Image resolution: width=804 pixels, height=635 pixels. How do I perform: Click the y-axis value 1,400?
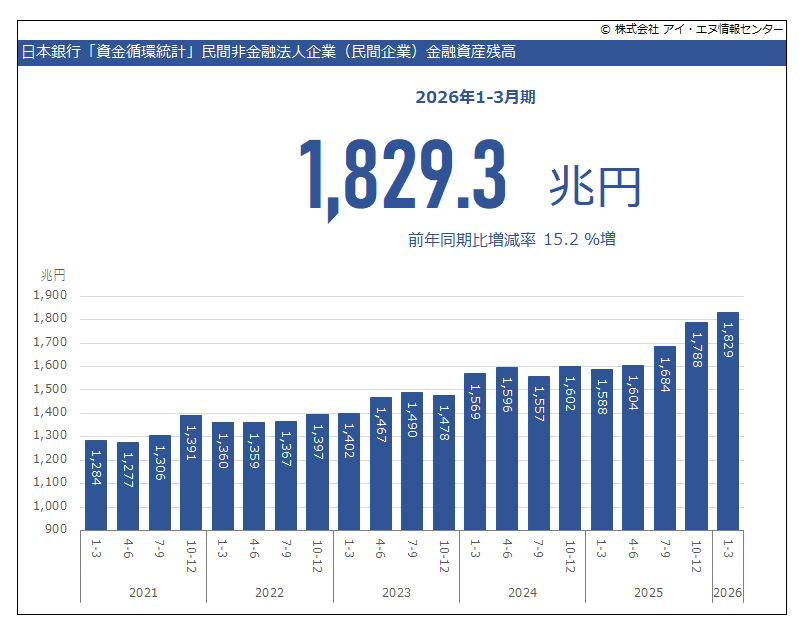(50, 412)
